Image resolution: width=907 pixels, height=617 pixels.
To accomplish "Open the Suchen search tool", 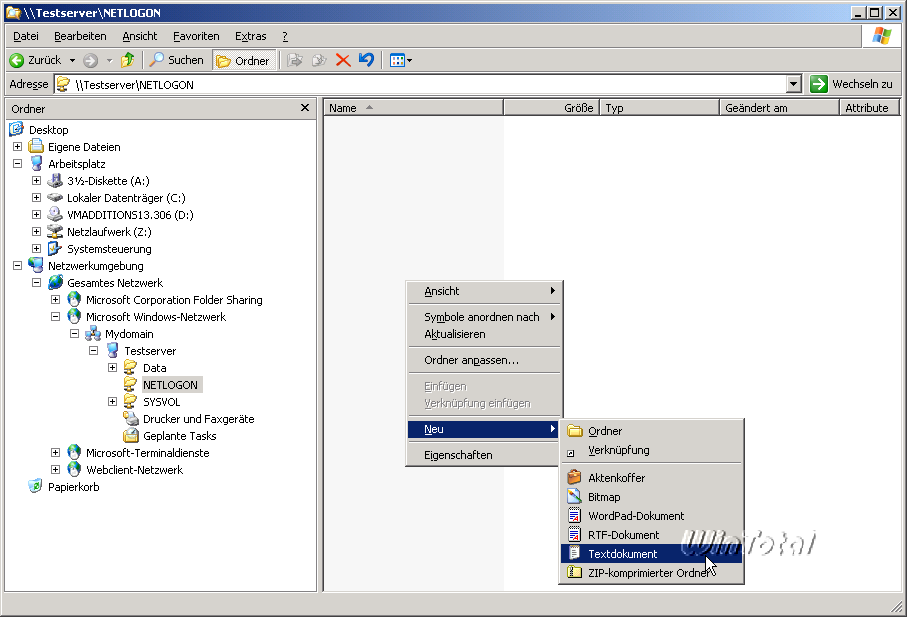I will (176, 60).
